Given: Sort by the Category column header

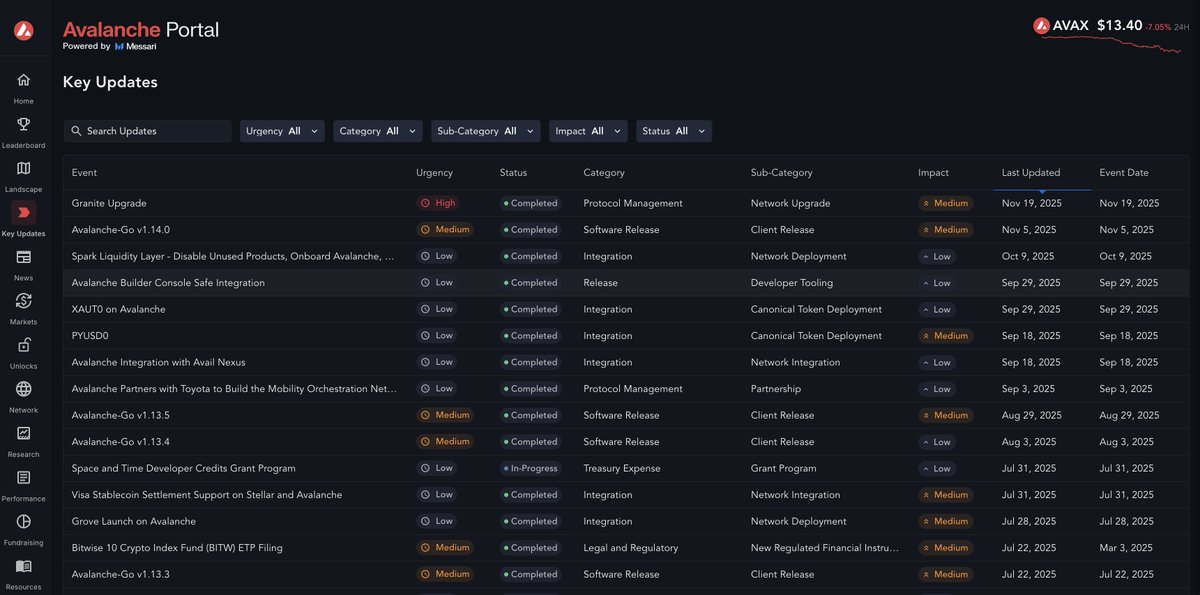Looking at the screenshot, I should [x=604, y=173].
